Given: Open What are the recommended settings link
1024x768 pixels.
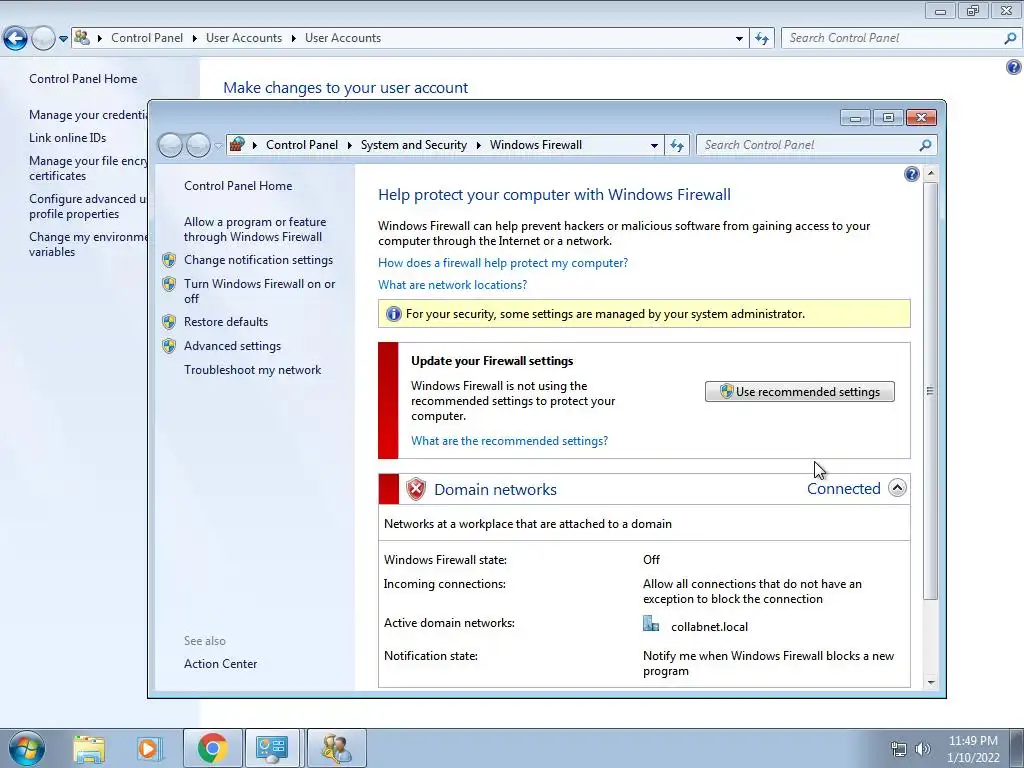Looking at the screenshot, I should (x=509, y=441).
